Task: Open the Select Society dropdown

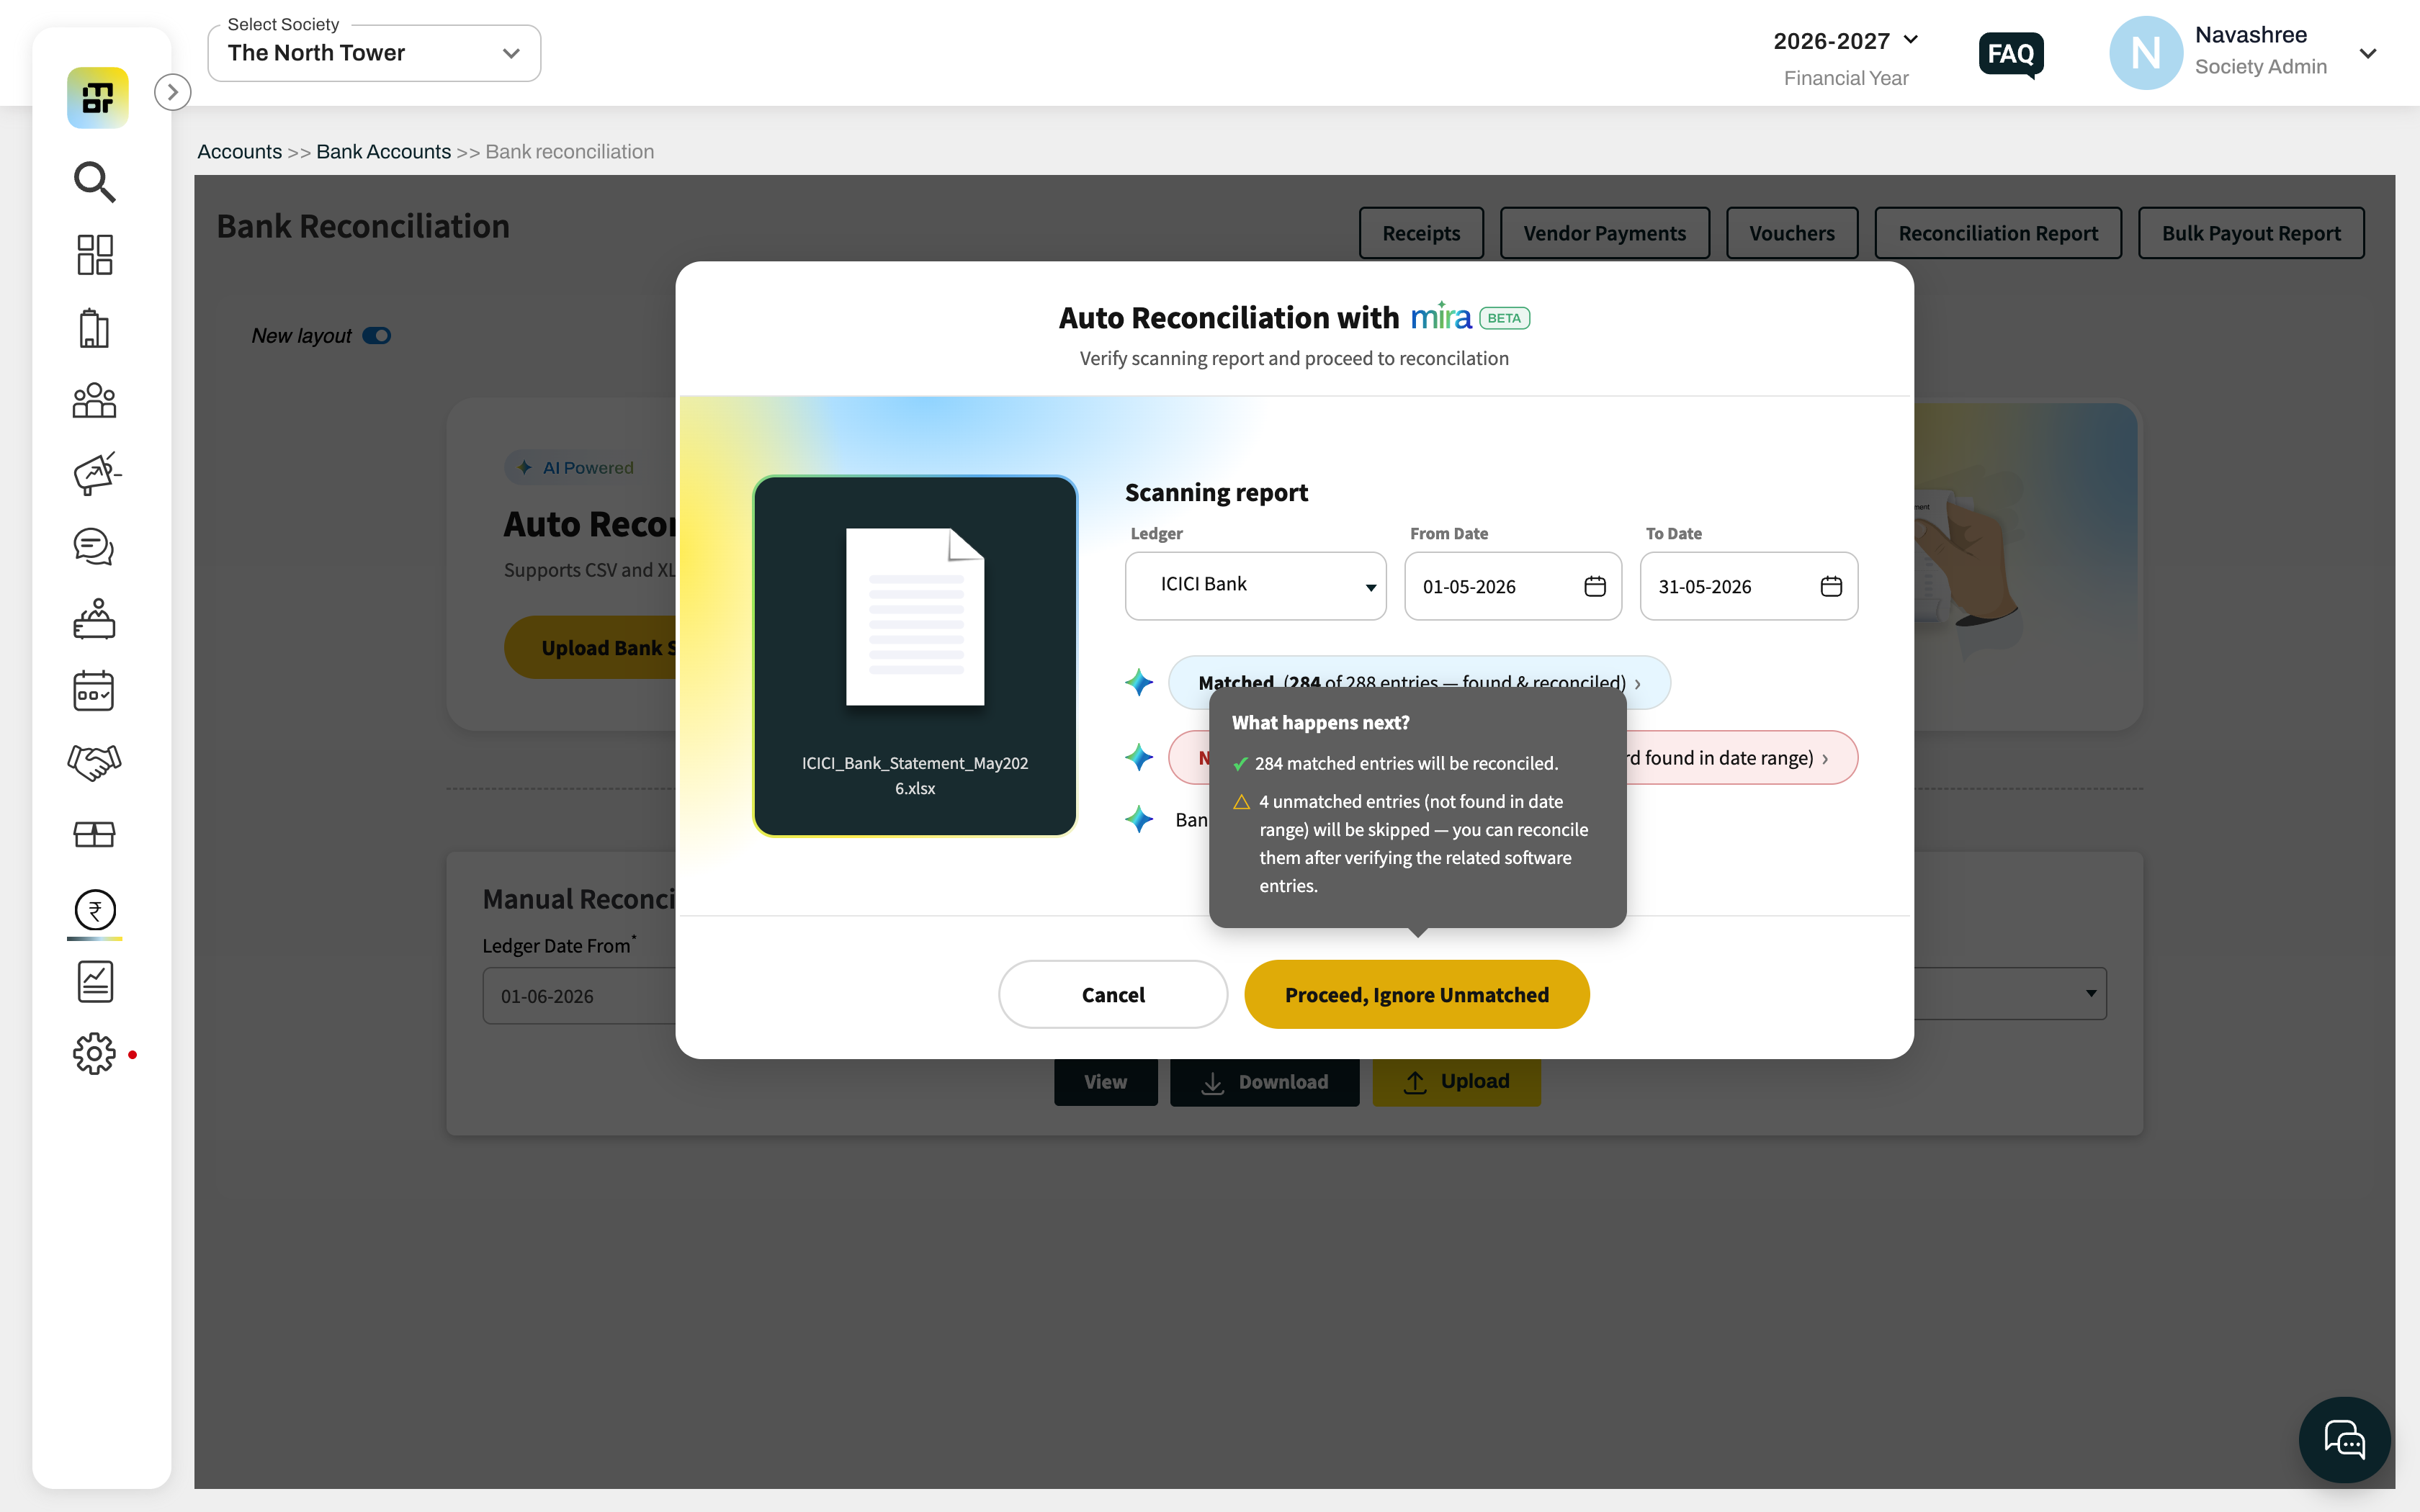Action: click(x=374, y=53)
